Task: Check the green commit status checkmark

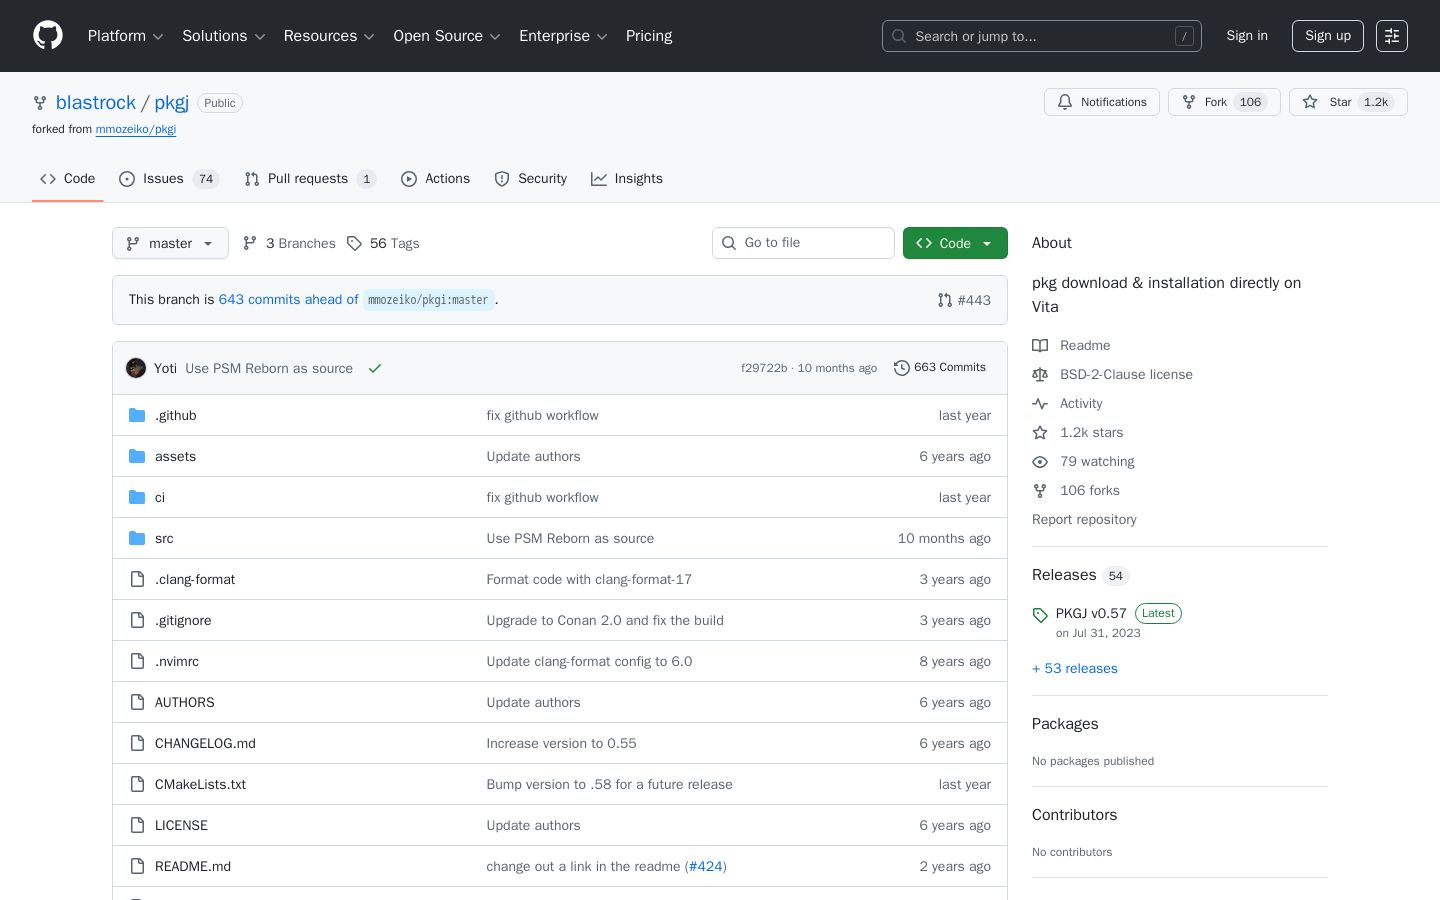Action: (x=375, y=368)
